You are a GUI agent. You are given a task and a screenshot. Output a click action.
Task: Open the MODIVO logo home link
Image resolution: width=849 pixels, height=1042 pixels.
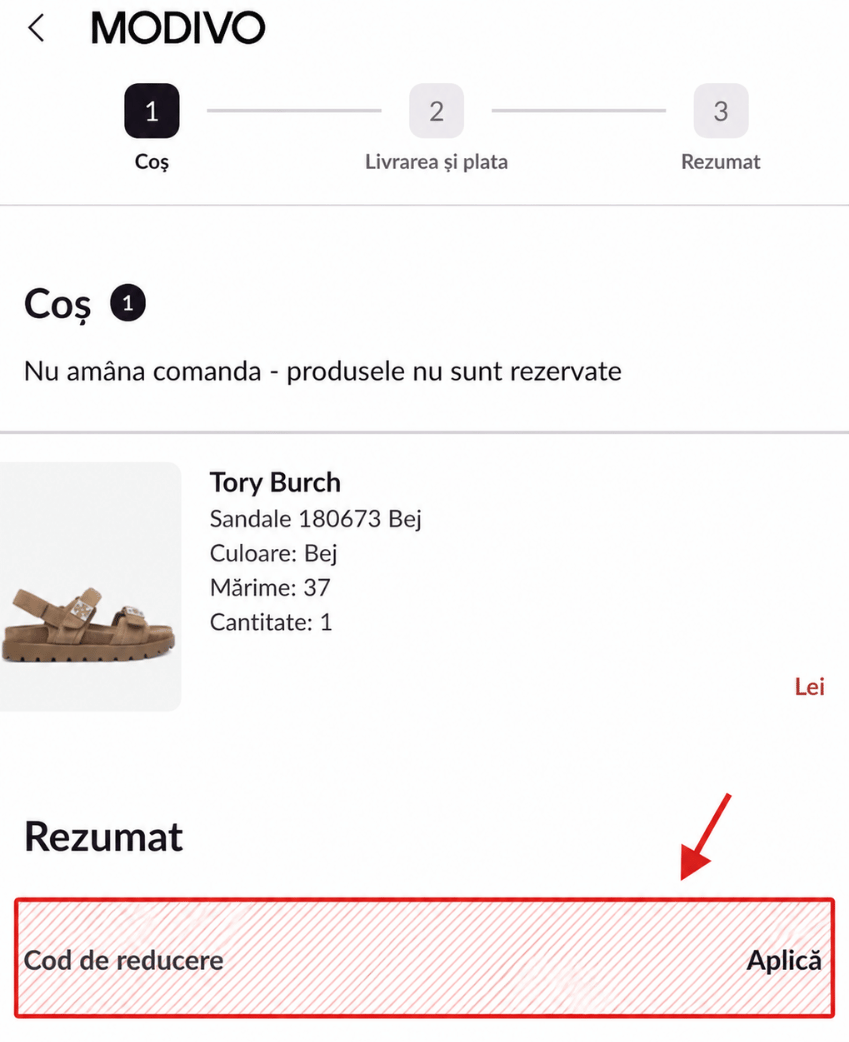[x=177, y=28]
